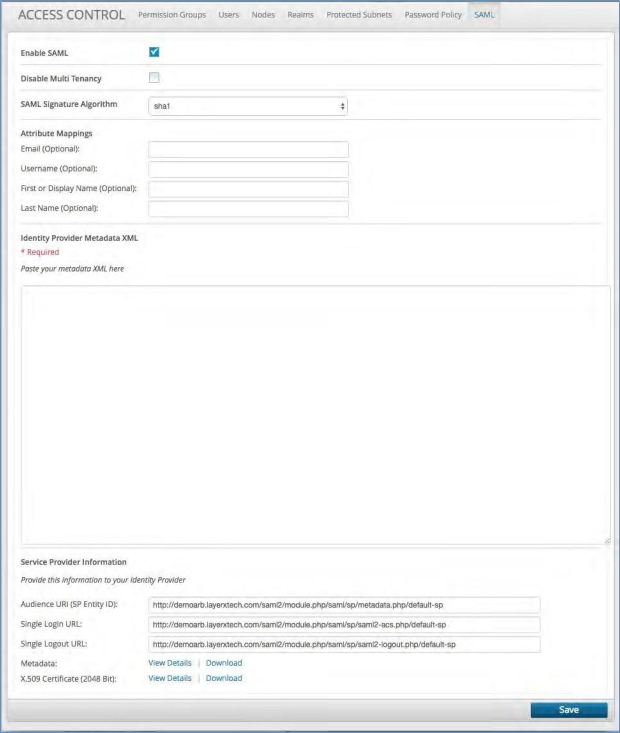The height and width of the screenshot is (733, 620).
Task: Click the Save button
Action: 568,710
